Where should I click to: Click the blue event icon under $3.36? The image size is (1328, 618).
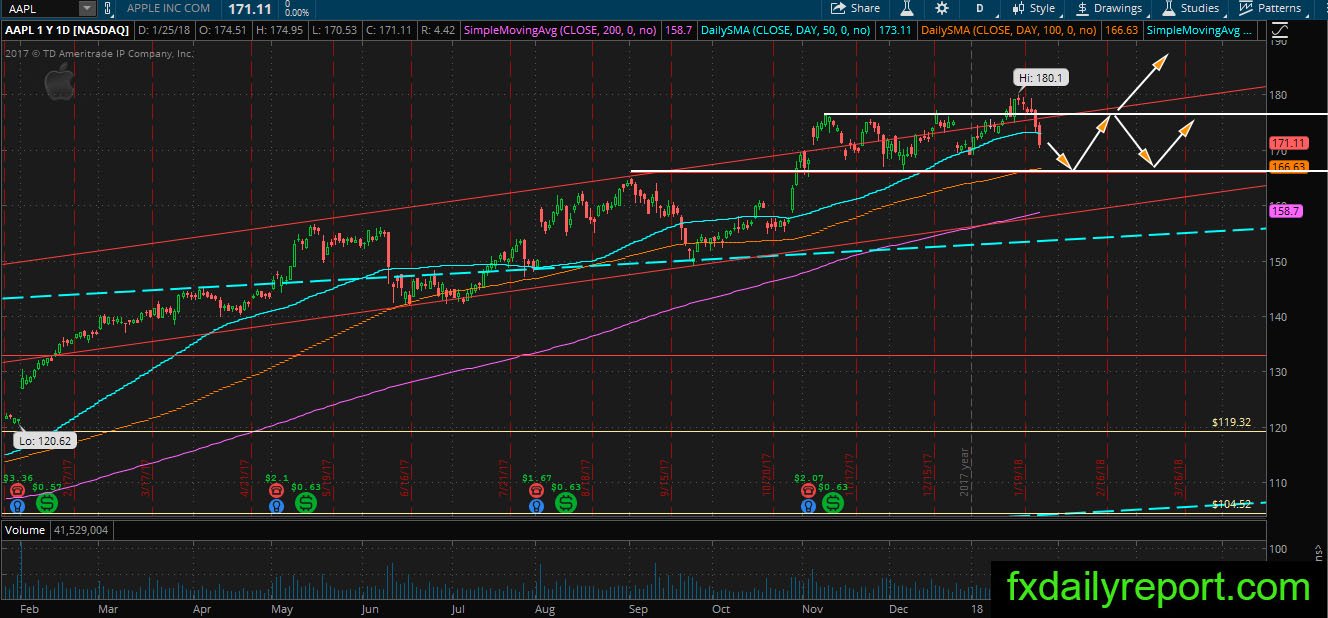[17, 506]
